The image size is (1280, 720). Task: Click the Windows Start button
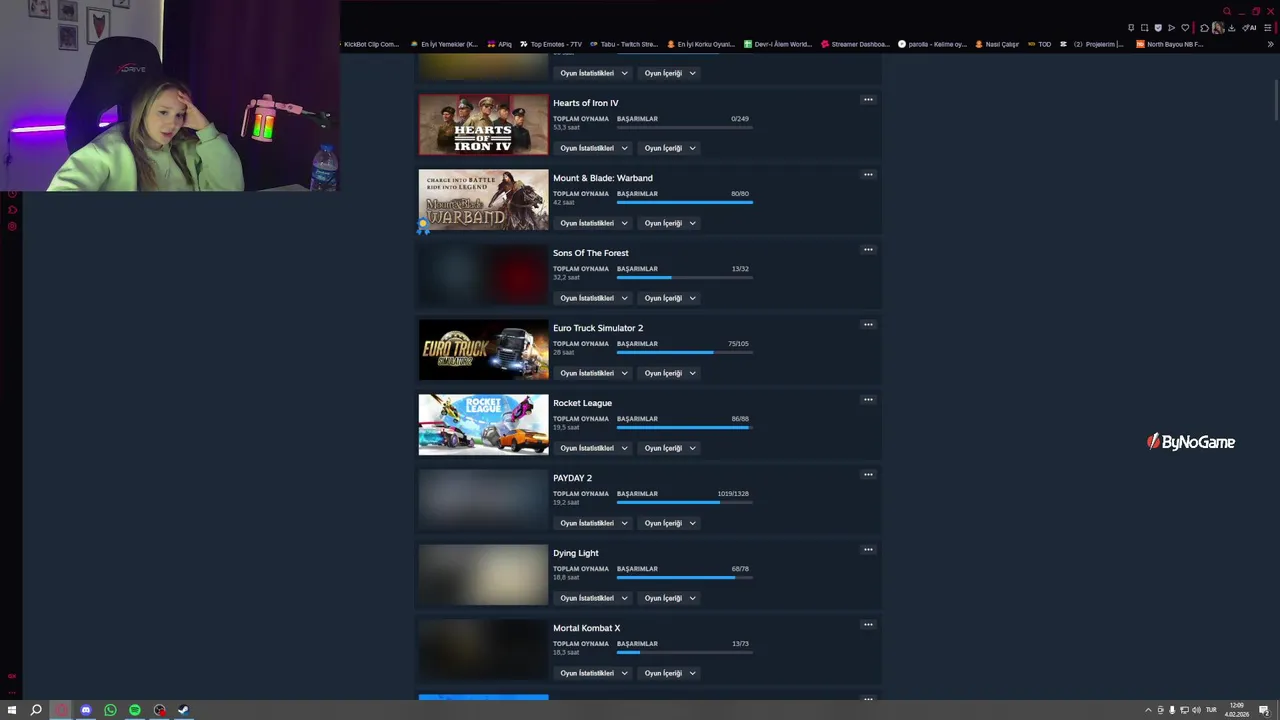click(12, 710)
